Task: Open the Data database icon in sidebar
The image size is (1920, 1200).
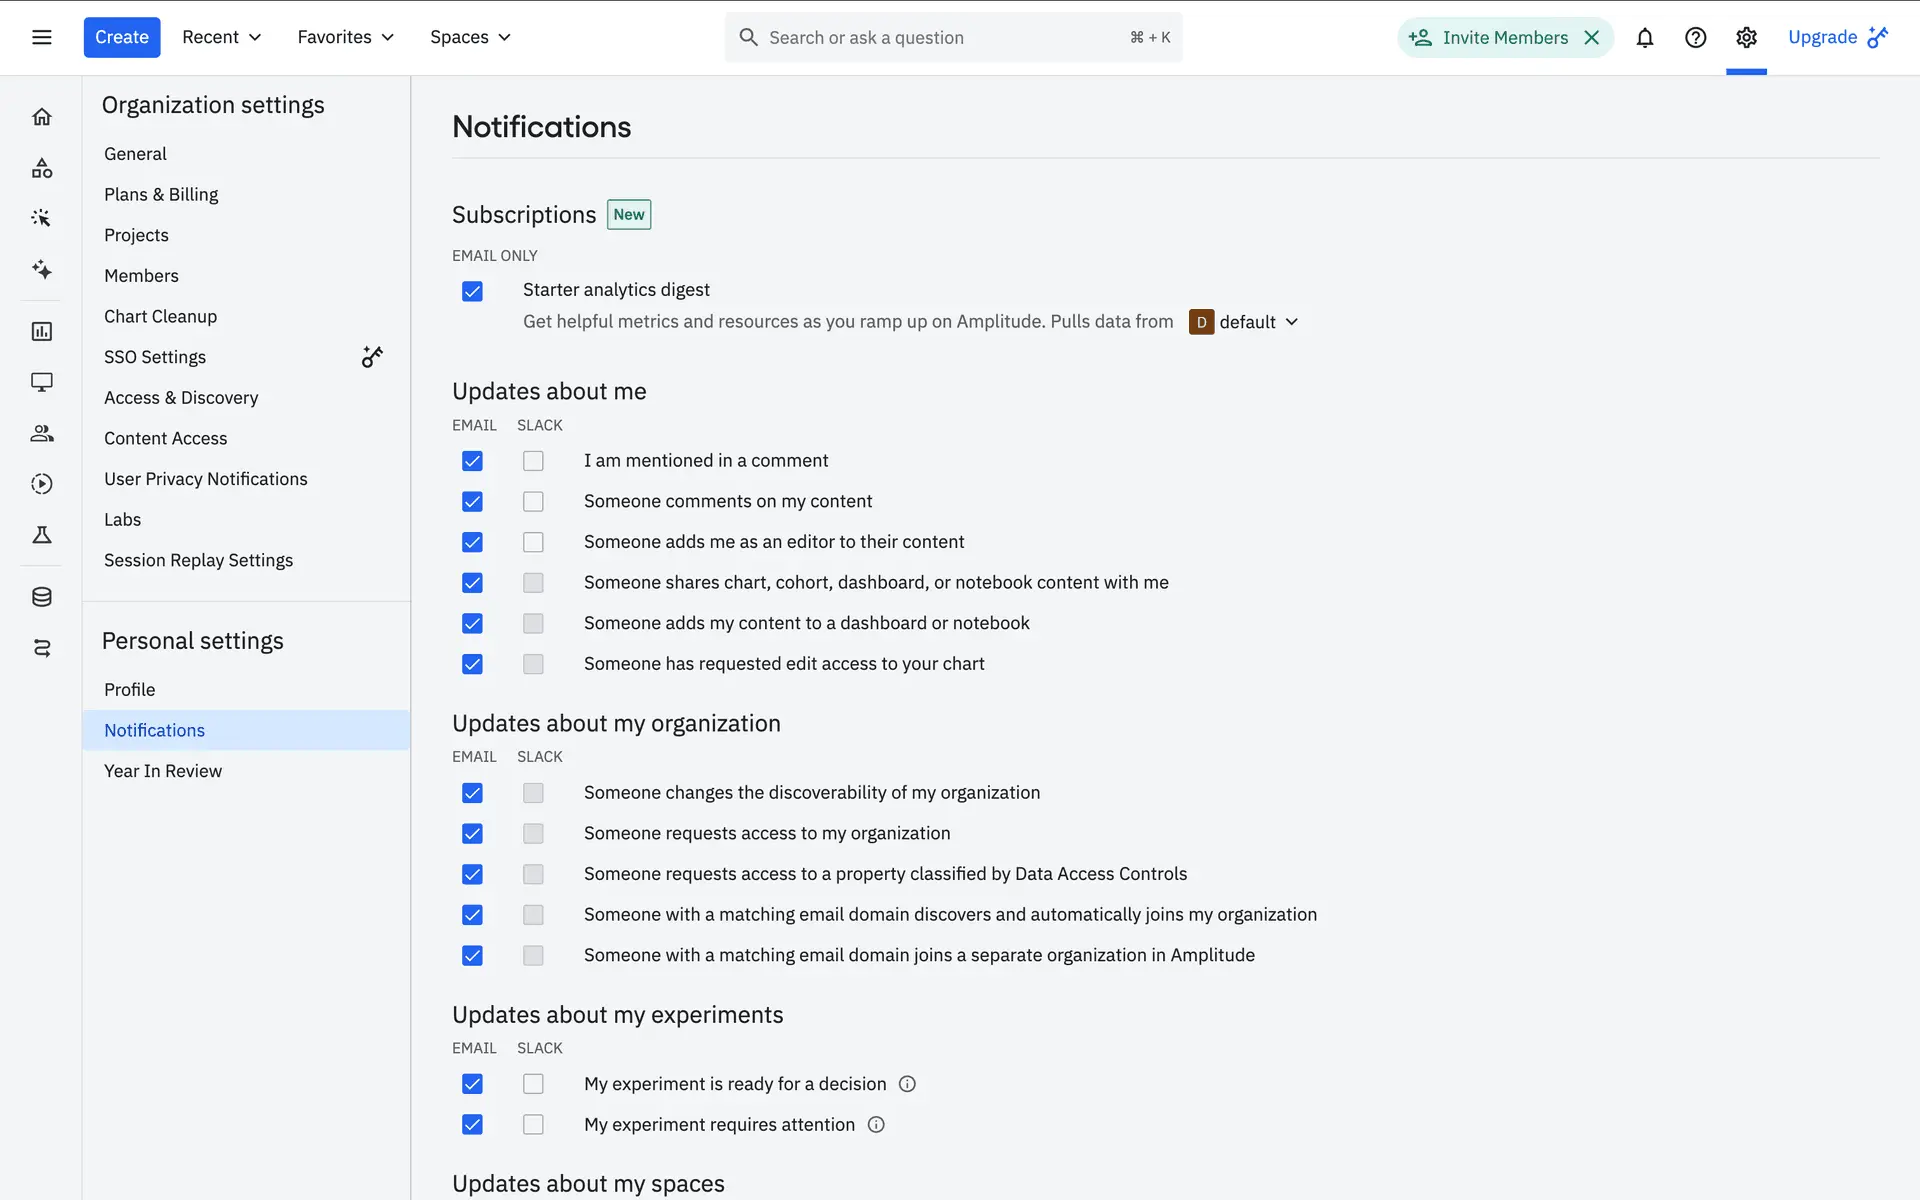Action: click(x=42, y=597)
